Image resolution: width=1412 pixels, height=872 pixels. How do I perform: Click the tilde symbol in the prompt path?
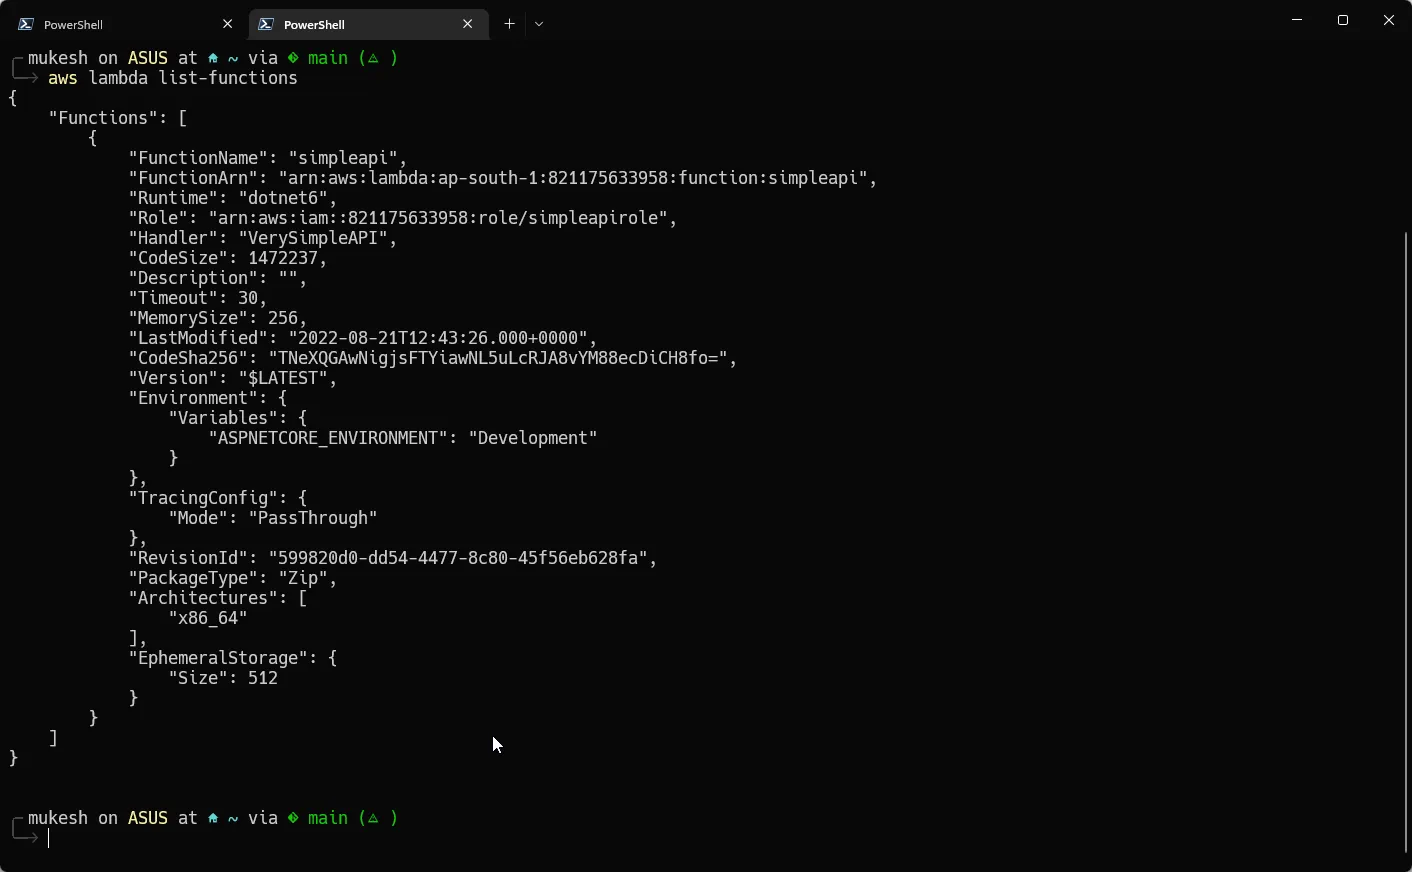pyautogui.click(x=232, y=58)
